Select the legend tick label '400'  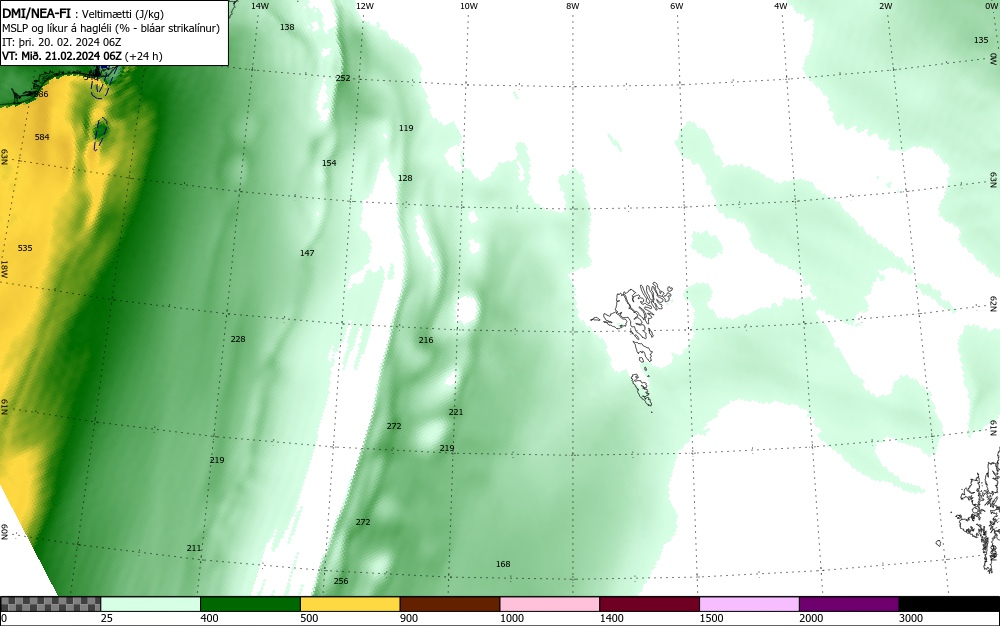click(x=209, y=618)
